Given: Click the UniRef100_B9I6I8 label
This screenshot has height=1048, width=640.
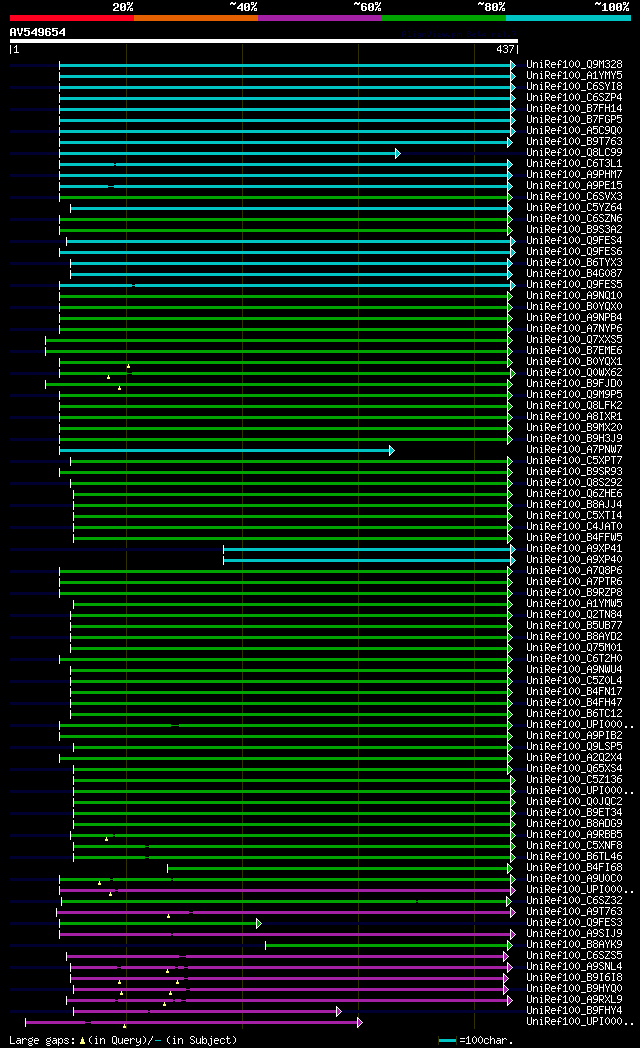Looking at the screenshot, I should (x=574, y=978).
